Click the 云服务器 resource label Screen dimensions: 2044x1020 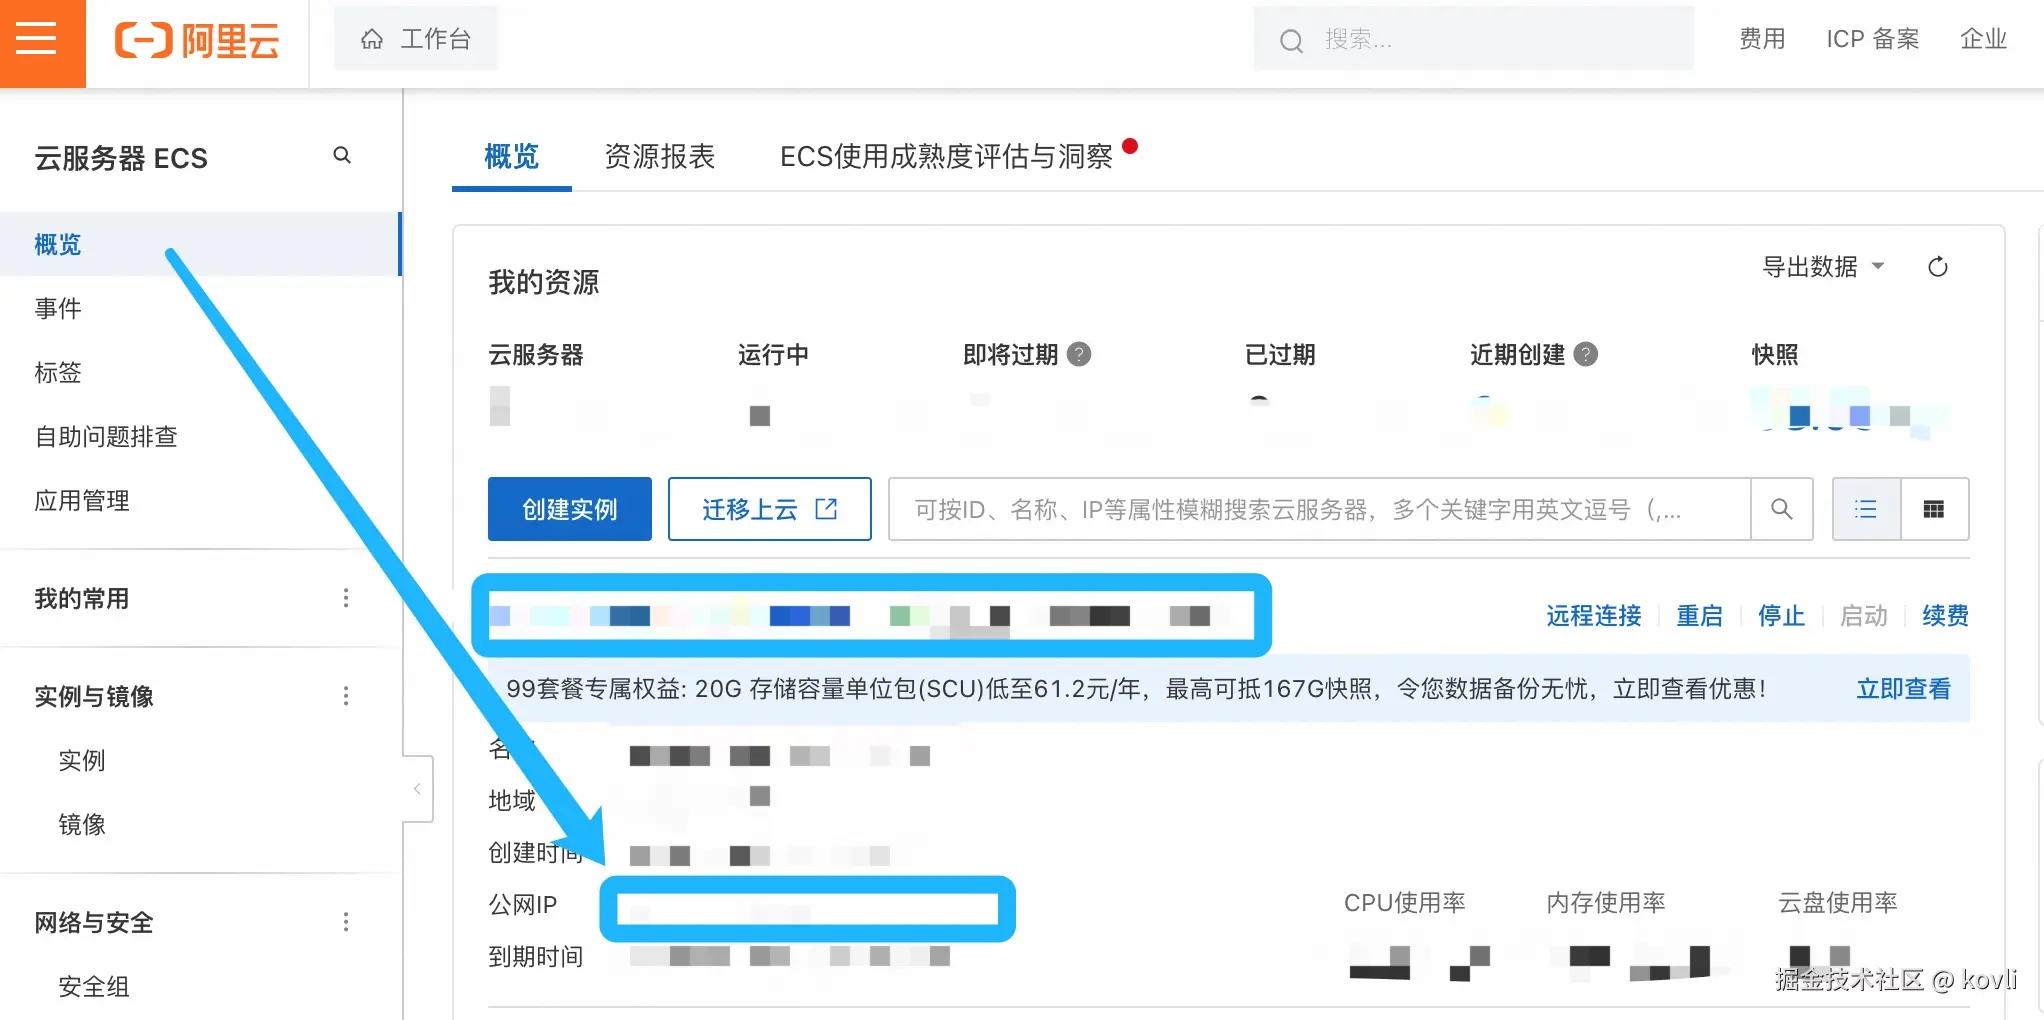(536, 354)
